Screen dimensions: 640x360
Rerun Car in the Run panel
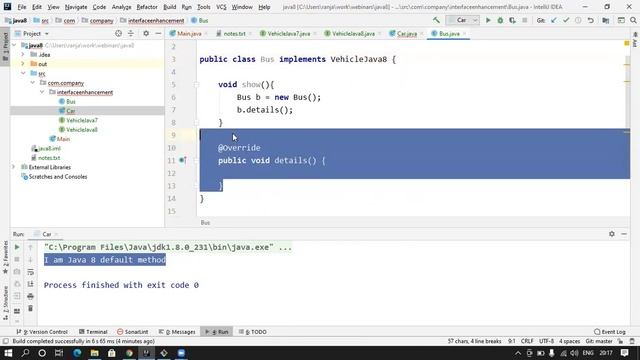click(17, 247)
